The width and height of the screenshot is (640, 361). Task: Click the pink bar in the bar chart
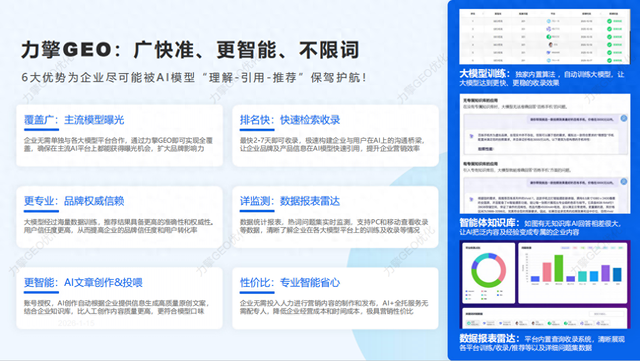pos(547,272)
